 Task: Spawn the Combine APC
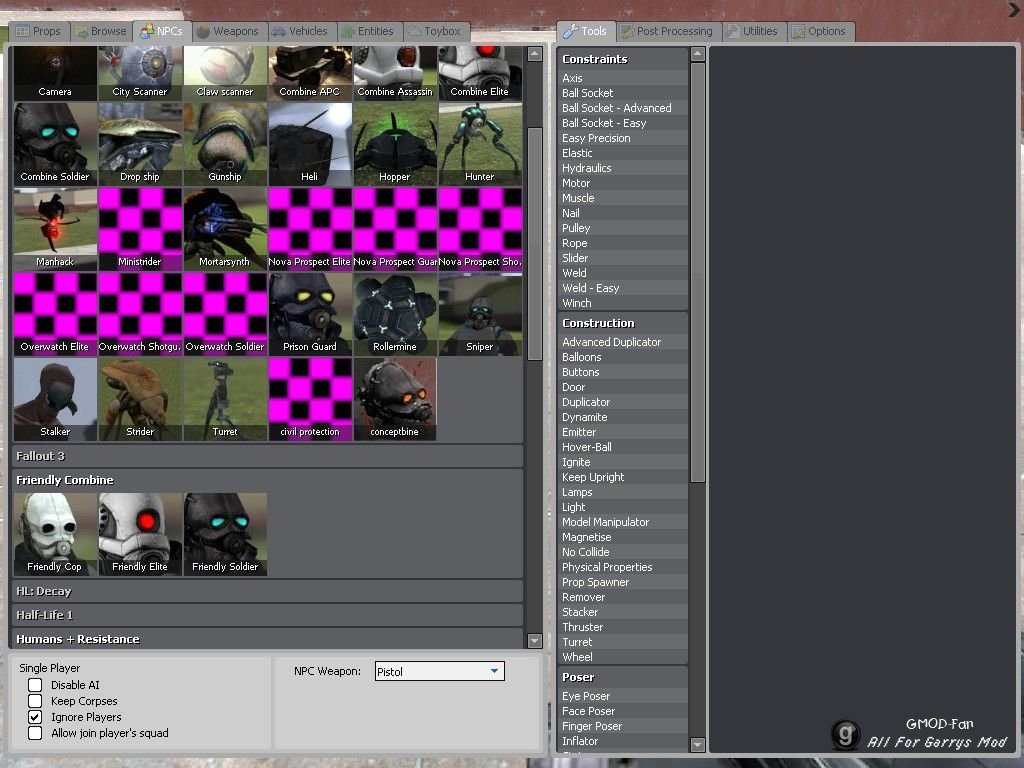(x=310, y=72)
